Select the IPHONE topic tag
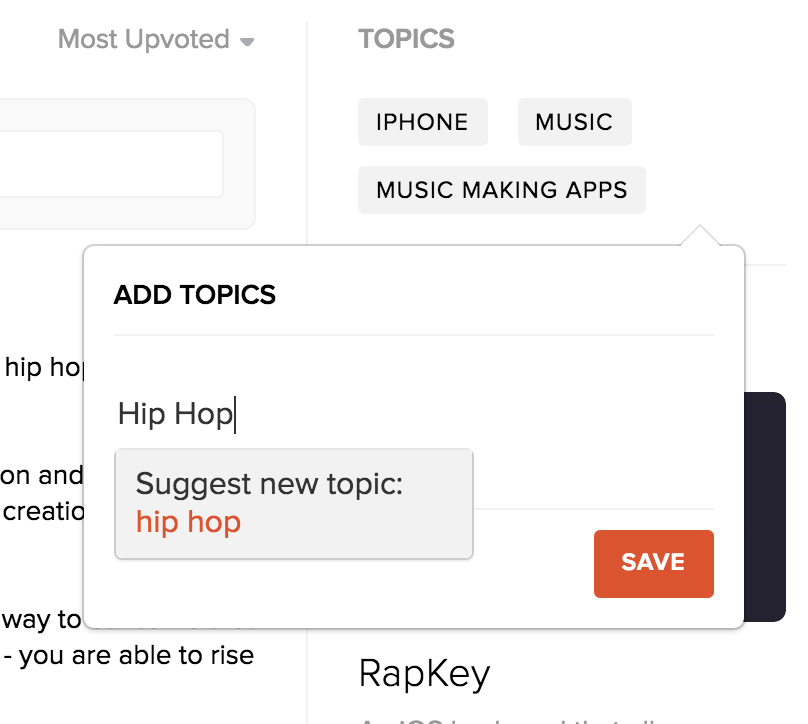 423,122
